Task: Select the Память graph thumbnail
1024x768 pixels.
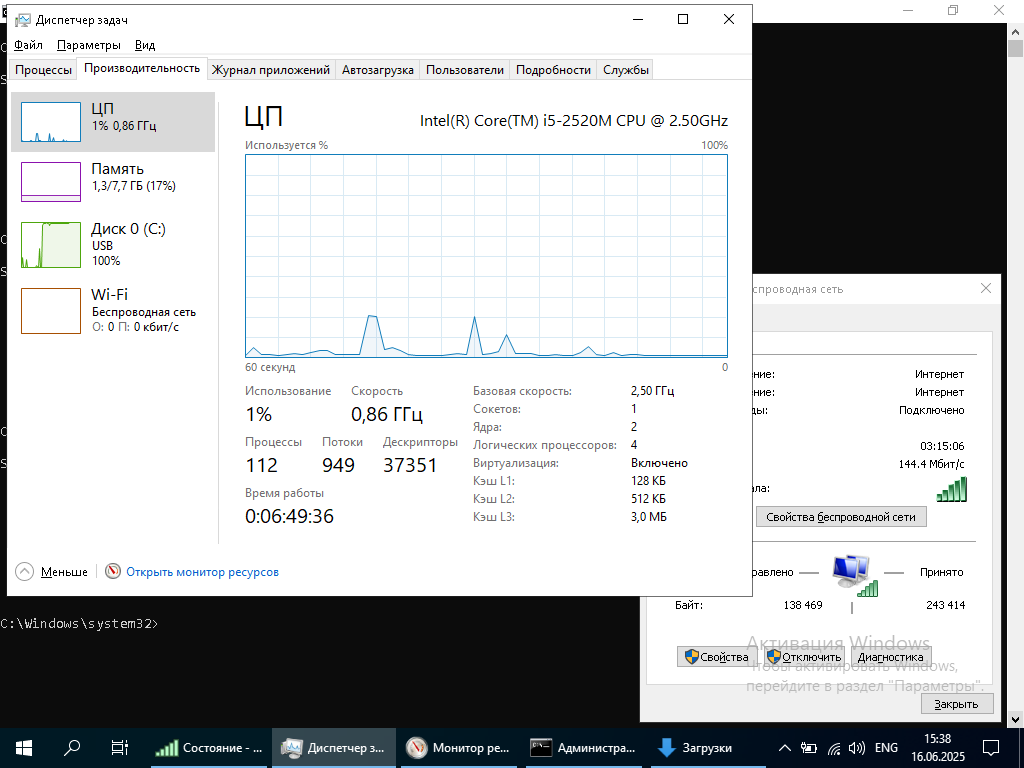Action: point(51,182)
